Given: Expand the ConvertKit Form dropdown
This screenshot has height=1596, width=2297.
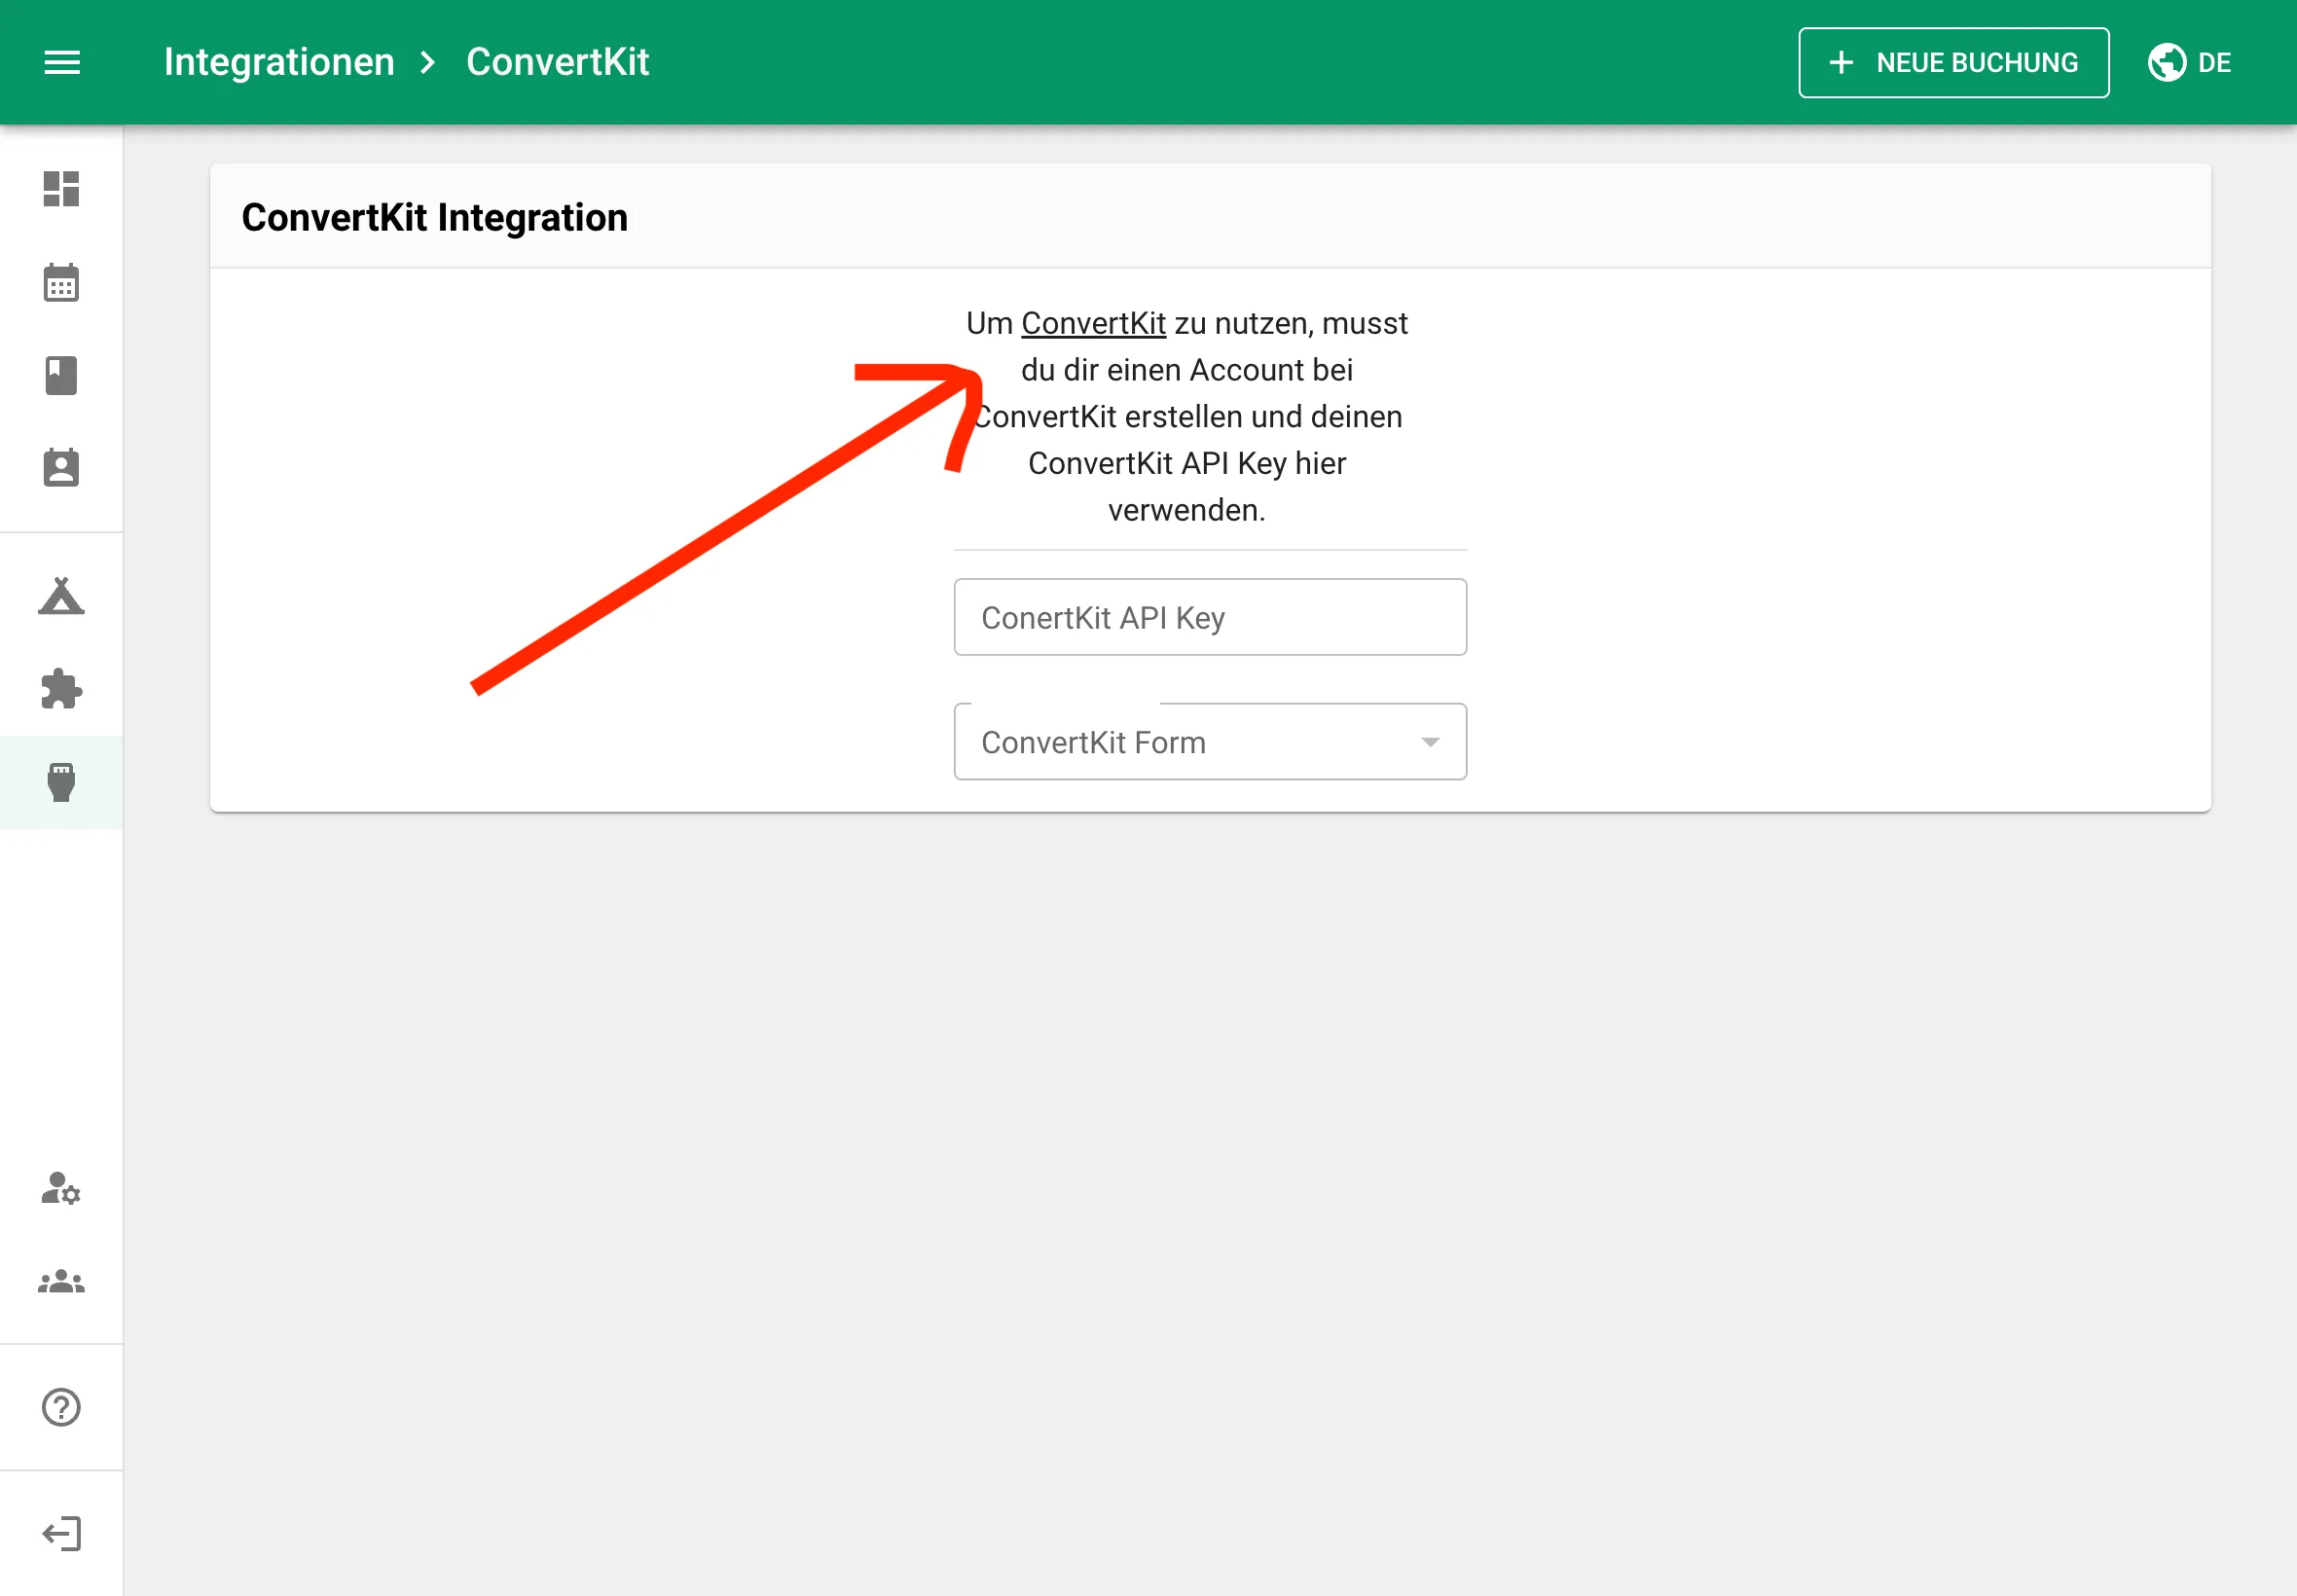Looking at the screenshot, I should (x=1210, y=741).
